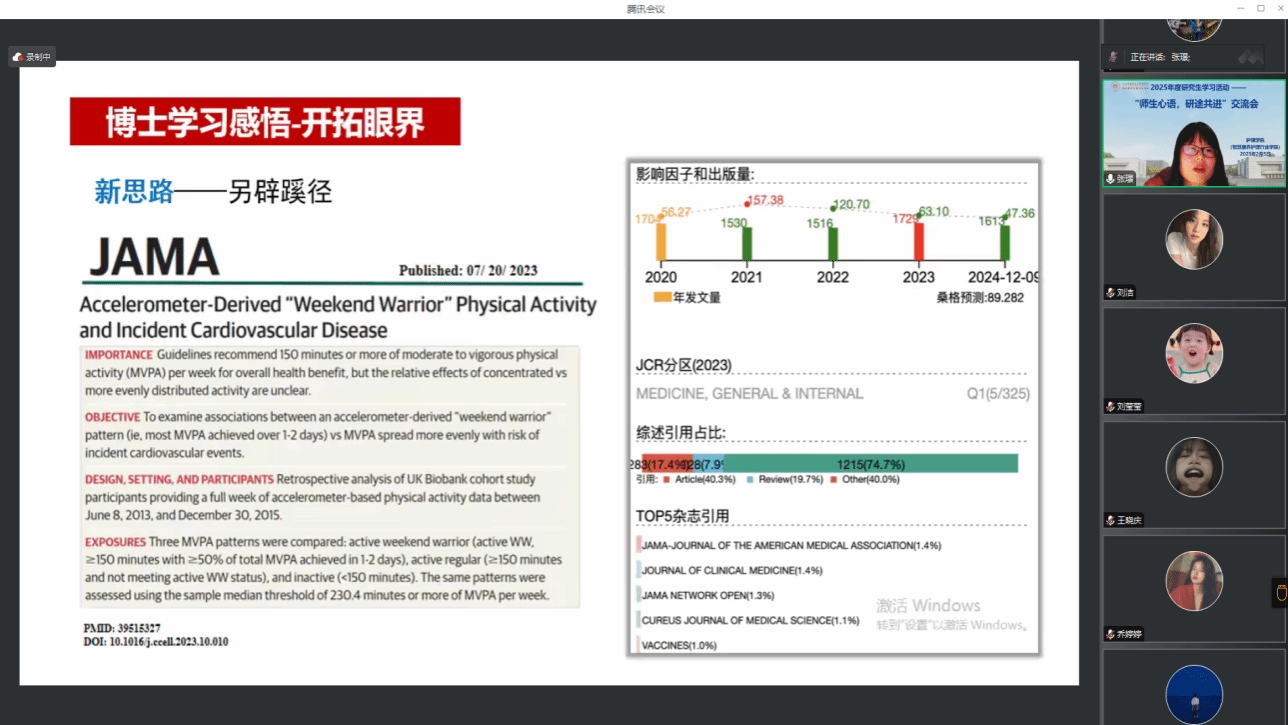The height and width of the screenshot is (725, 1288).
Task: Click the muted mic icon beside 刘莹莹
Action: click(x=1111, y=406)
